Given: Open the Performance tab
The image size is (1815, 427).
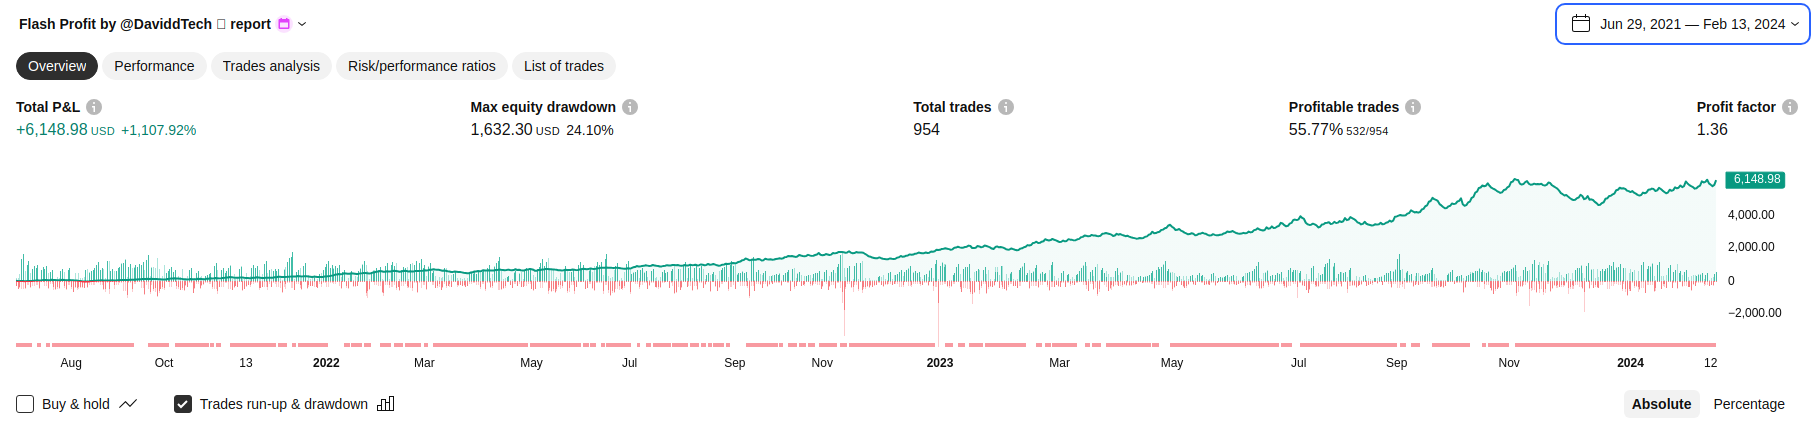Looking at the screenshot, I should 154,66.
